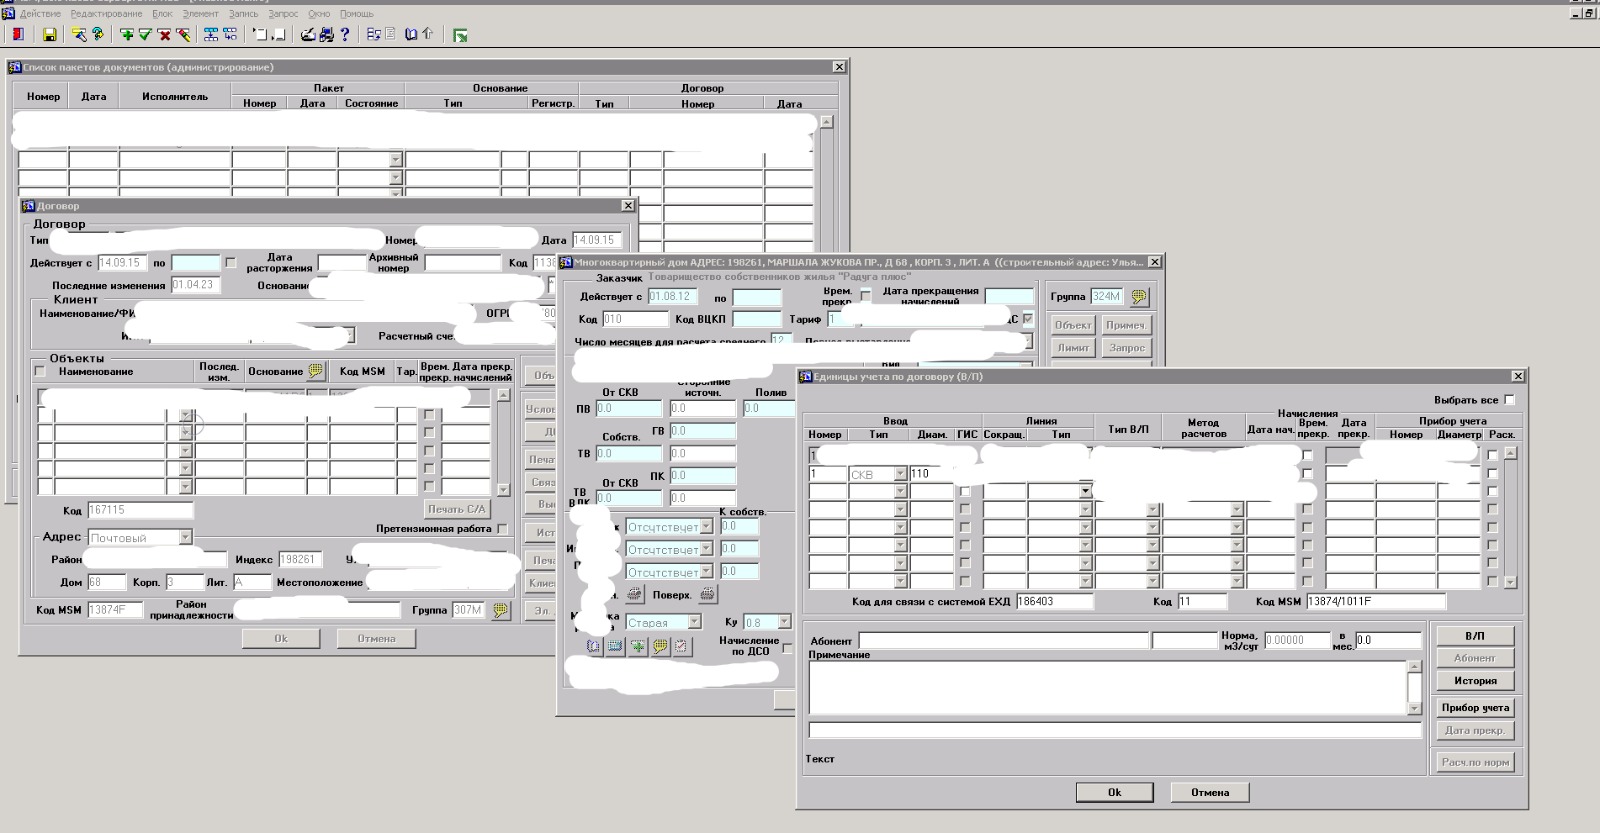Screen dimensions: 1600x833
Task: Click the packages list scrollbar up arrow
Action: [x=826, y=122]
